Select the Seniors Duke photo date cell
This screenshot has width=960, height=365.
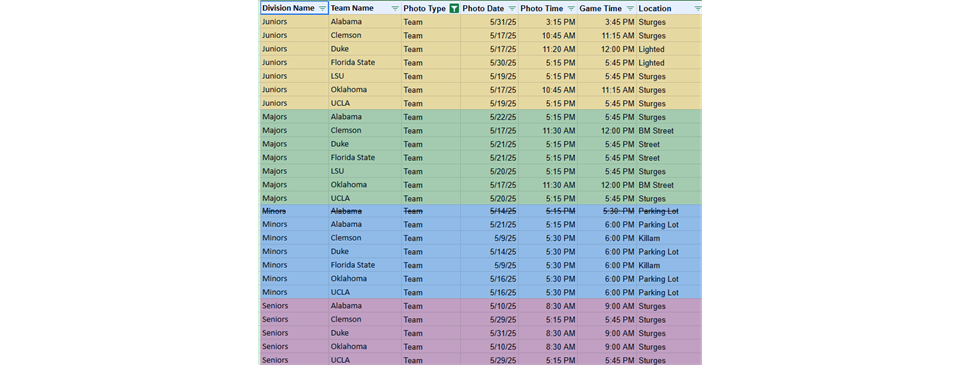pos(490,333)
